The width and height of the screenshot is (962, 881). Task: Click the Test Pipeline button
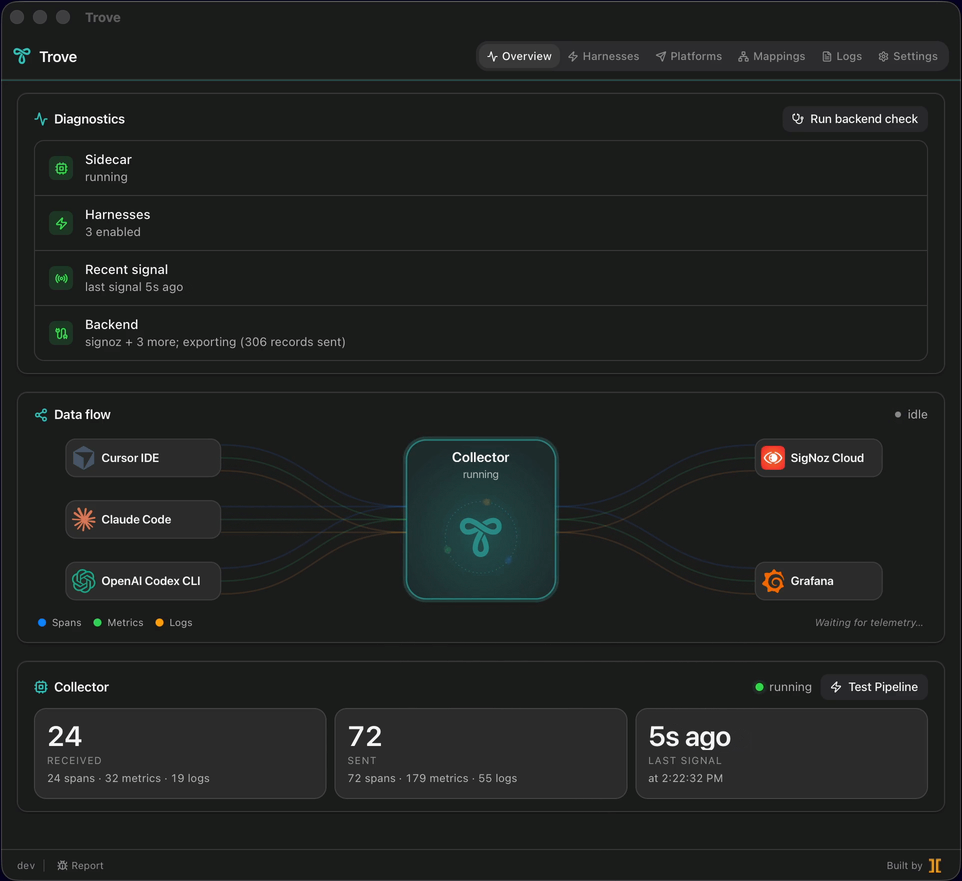click(874, 687)
